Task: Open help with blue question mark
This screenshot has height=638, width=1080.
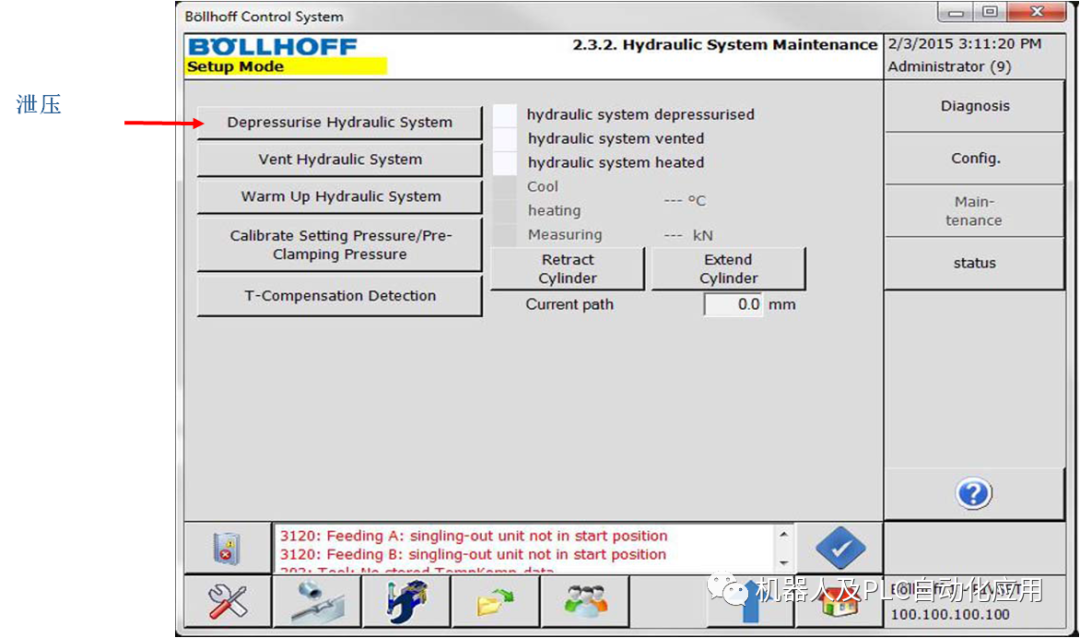Action: click(x=973, y=494)
